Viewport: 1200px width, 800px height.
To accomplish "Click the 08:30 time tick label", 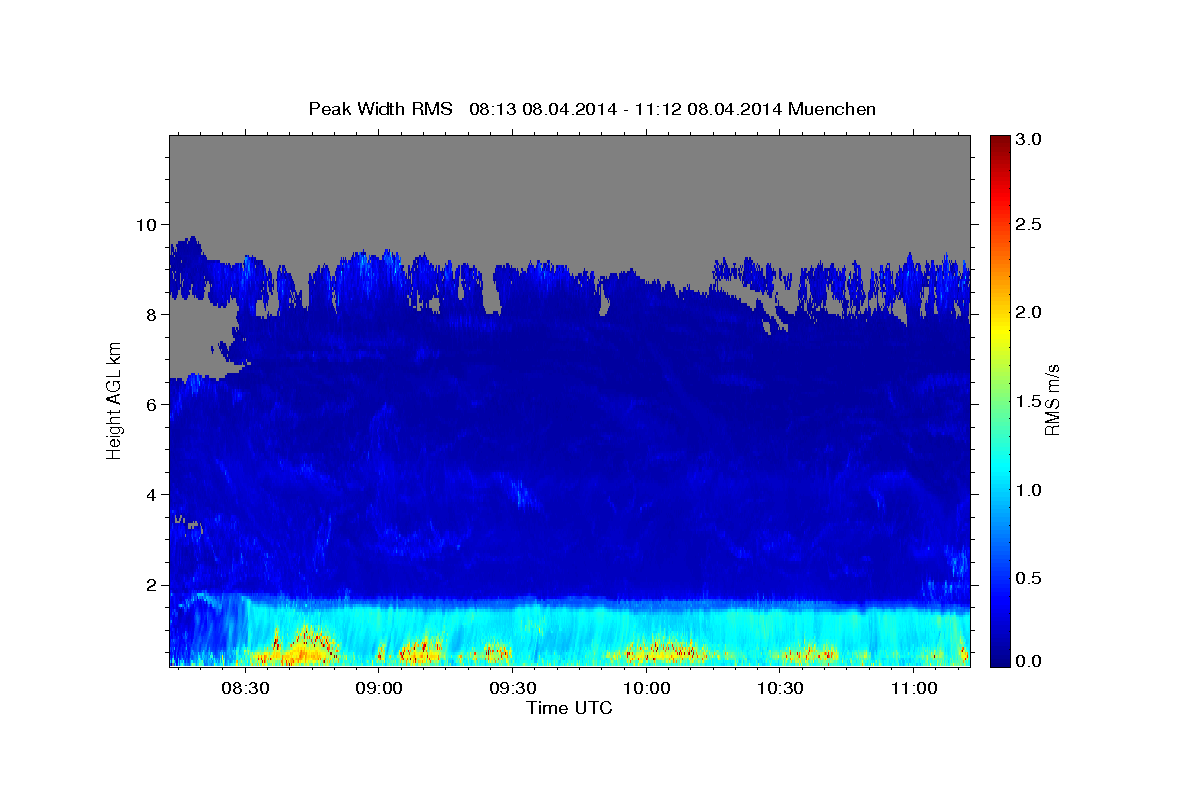I will pos(246,688).
